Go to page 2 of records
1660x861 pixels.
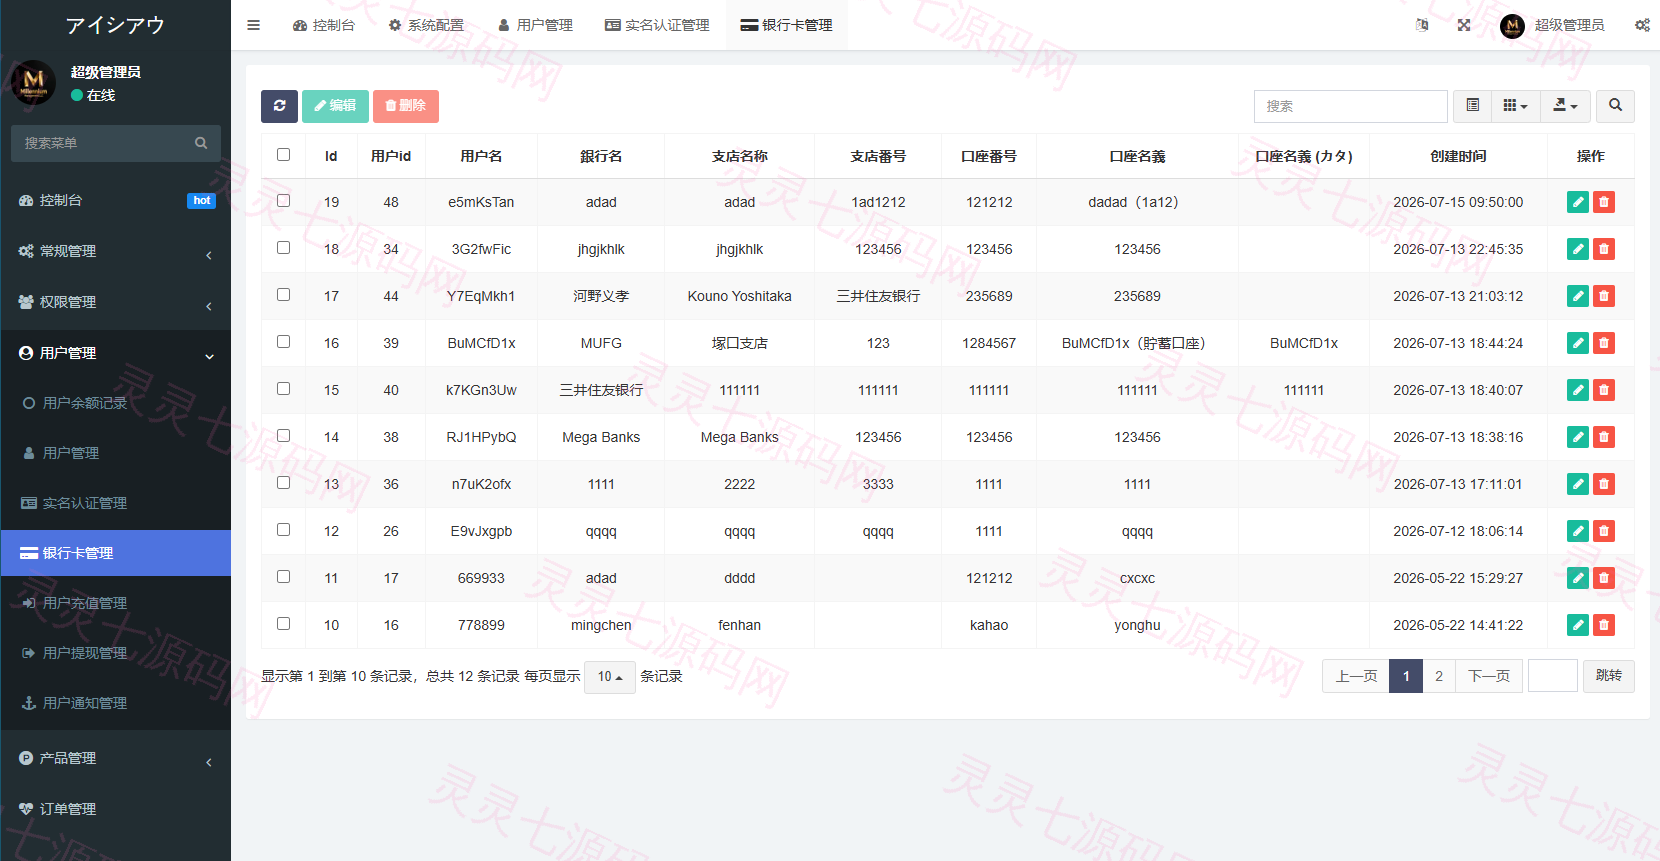click(x=1439, y=677)
